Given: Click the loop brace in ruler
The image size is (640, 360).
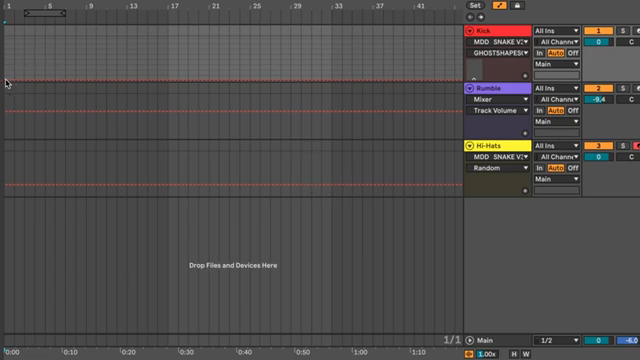Looking at the screenshot, I should pos(45,13).
